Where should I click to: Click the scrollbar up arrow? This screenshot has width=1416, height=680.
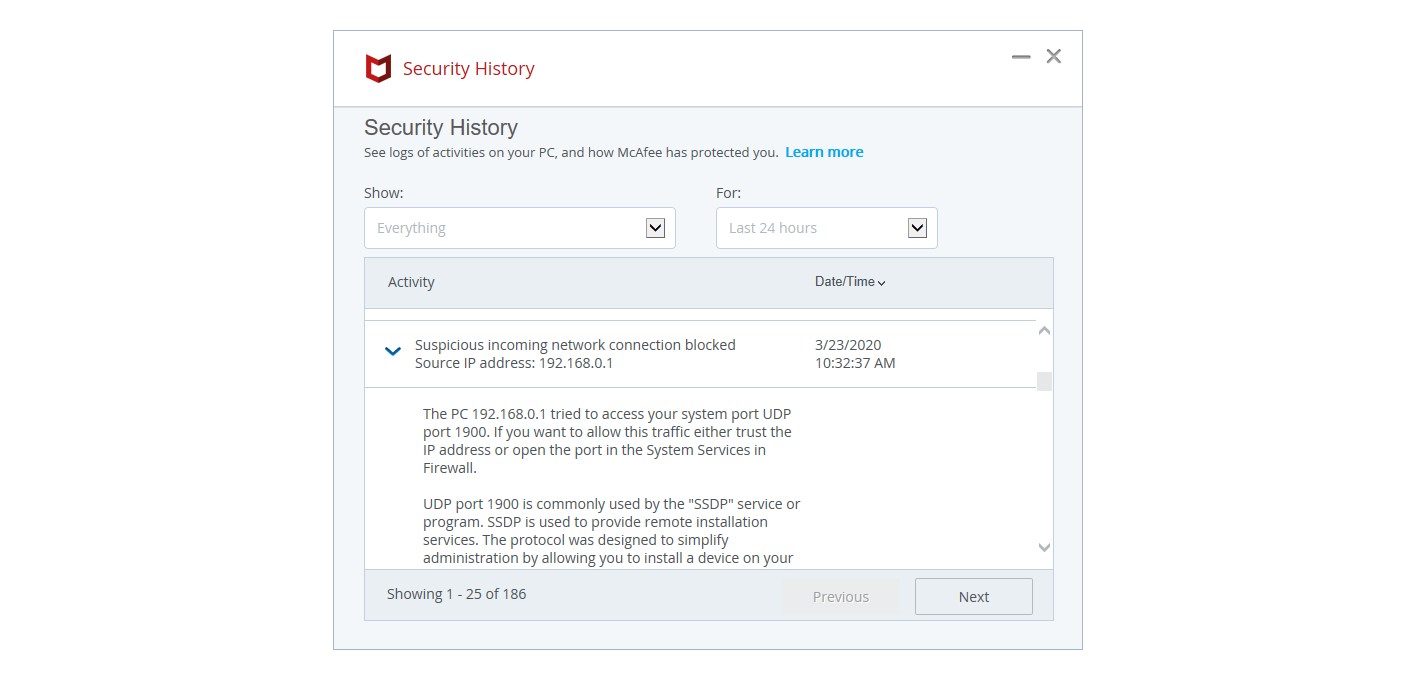(x=1044, y=331)
